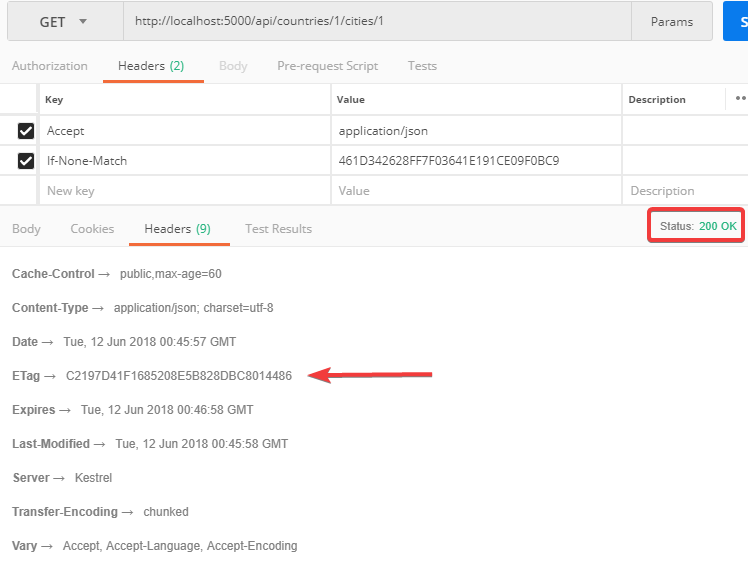Uncheck the Accept header checkbox
Screen dimensions: 748x573
point(26,131)
